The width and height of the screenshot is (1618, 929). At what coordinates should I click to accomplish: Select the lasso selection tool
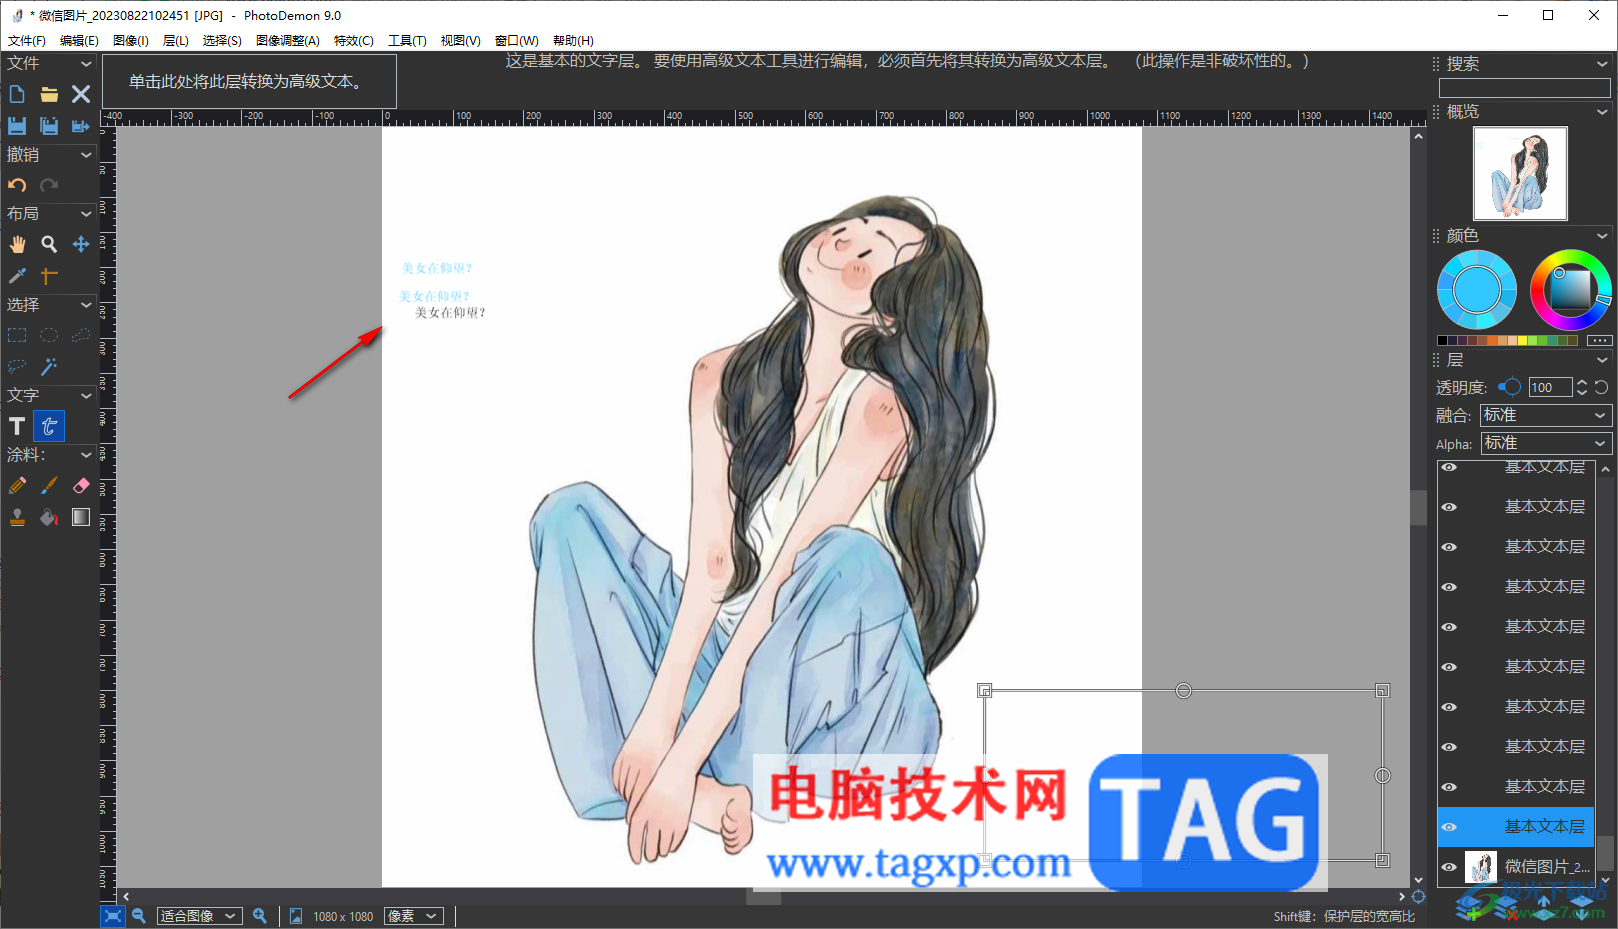coord(17,367)
